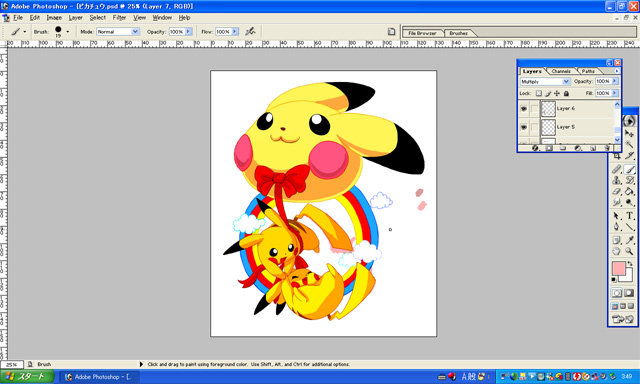
Task: Select the Line shape tool
Action: pos(630,227)
